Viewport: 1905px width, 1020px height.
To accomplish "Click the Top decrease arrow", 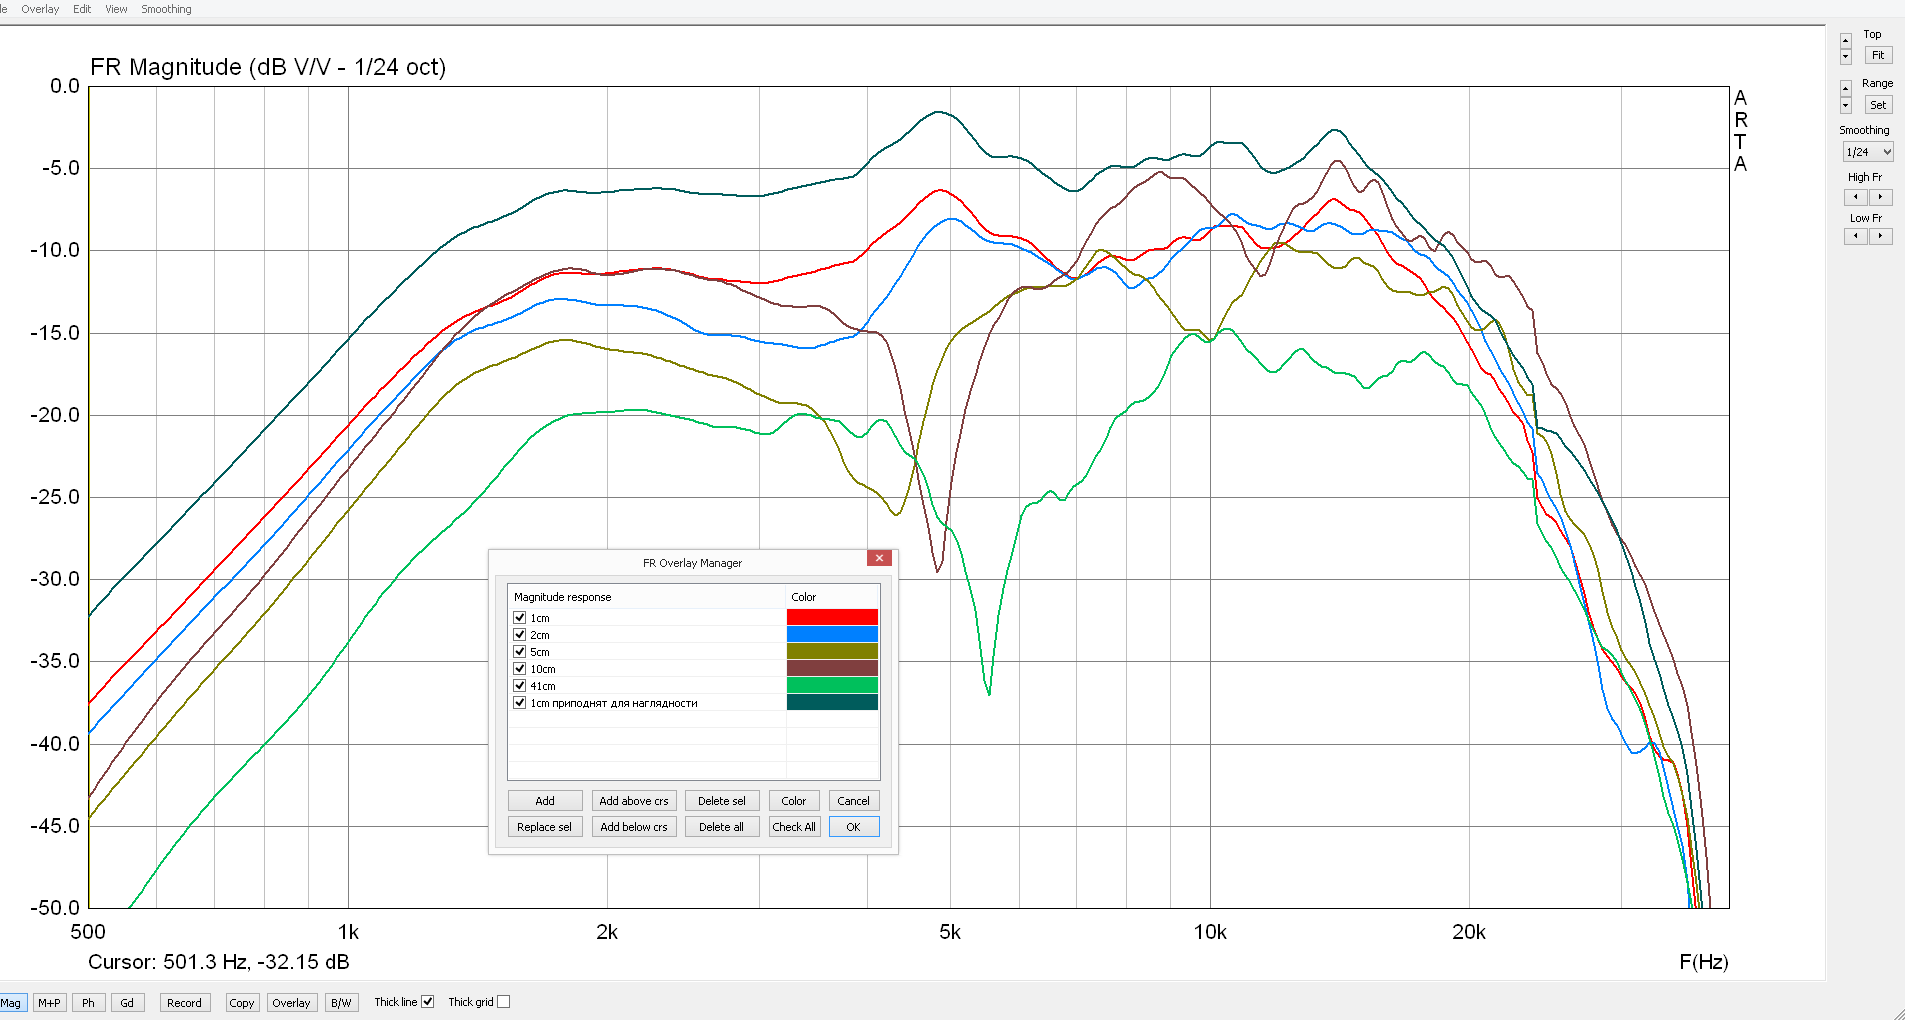I will click(x=1846, y=56).
